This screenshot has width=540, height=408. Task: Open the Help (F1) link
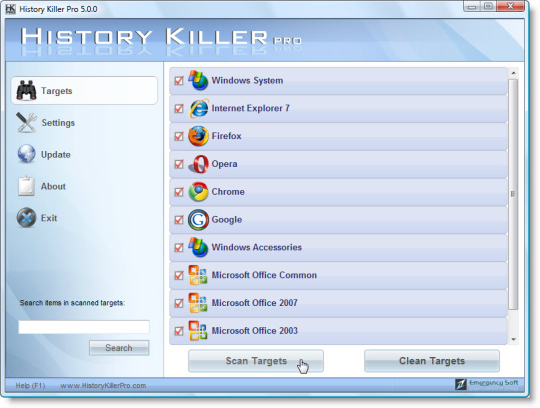pyautogui.click(x=30, y=386)
